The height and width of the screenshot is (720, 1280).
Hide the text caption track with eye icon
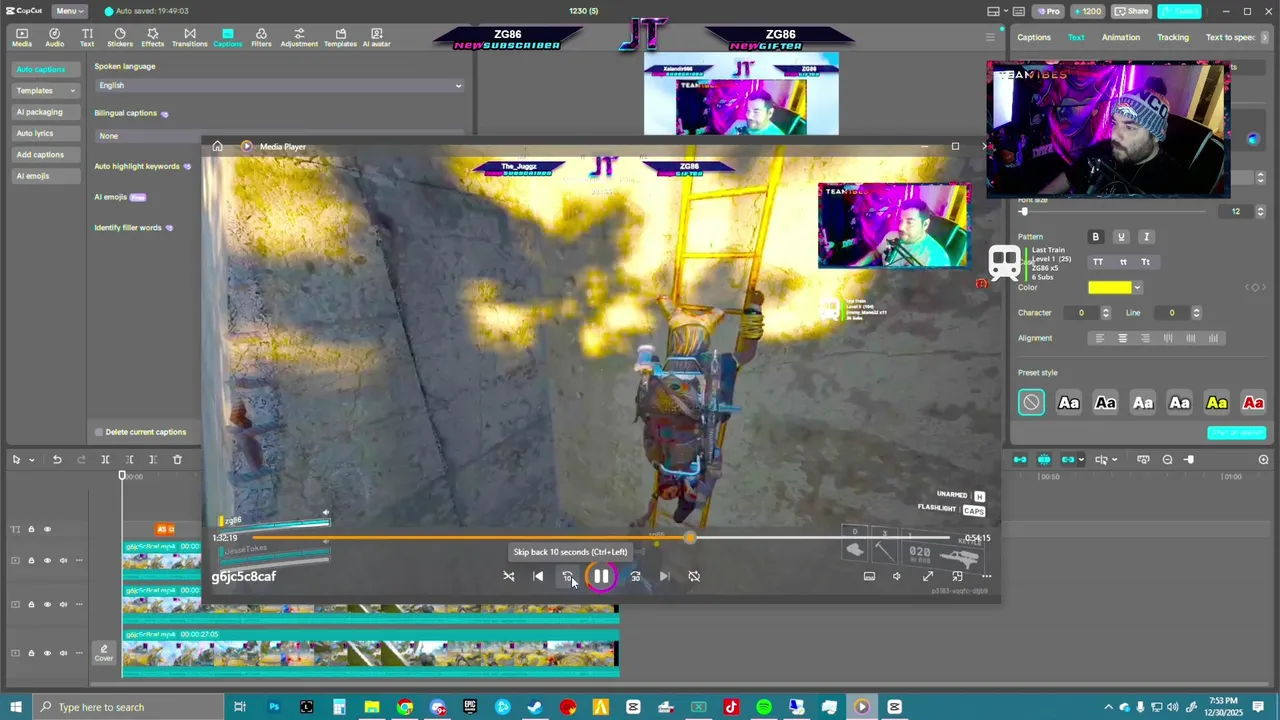tap(47, 529)
